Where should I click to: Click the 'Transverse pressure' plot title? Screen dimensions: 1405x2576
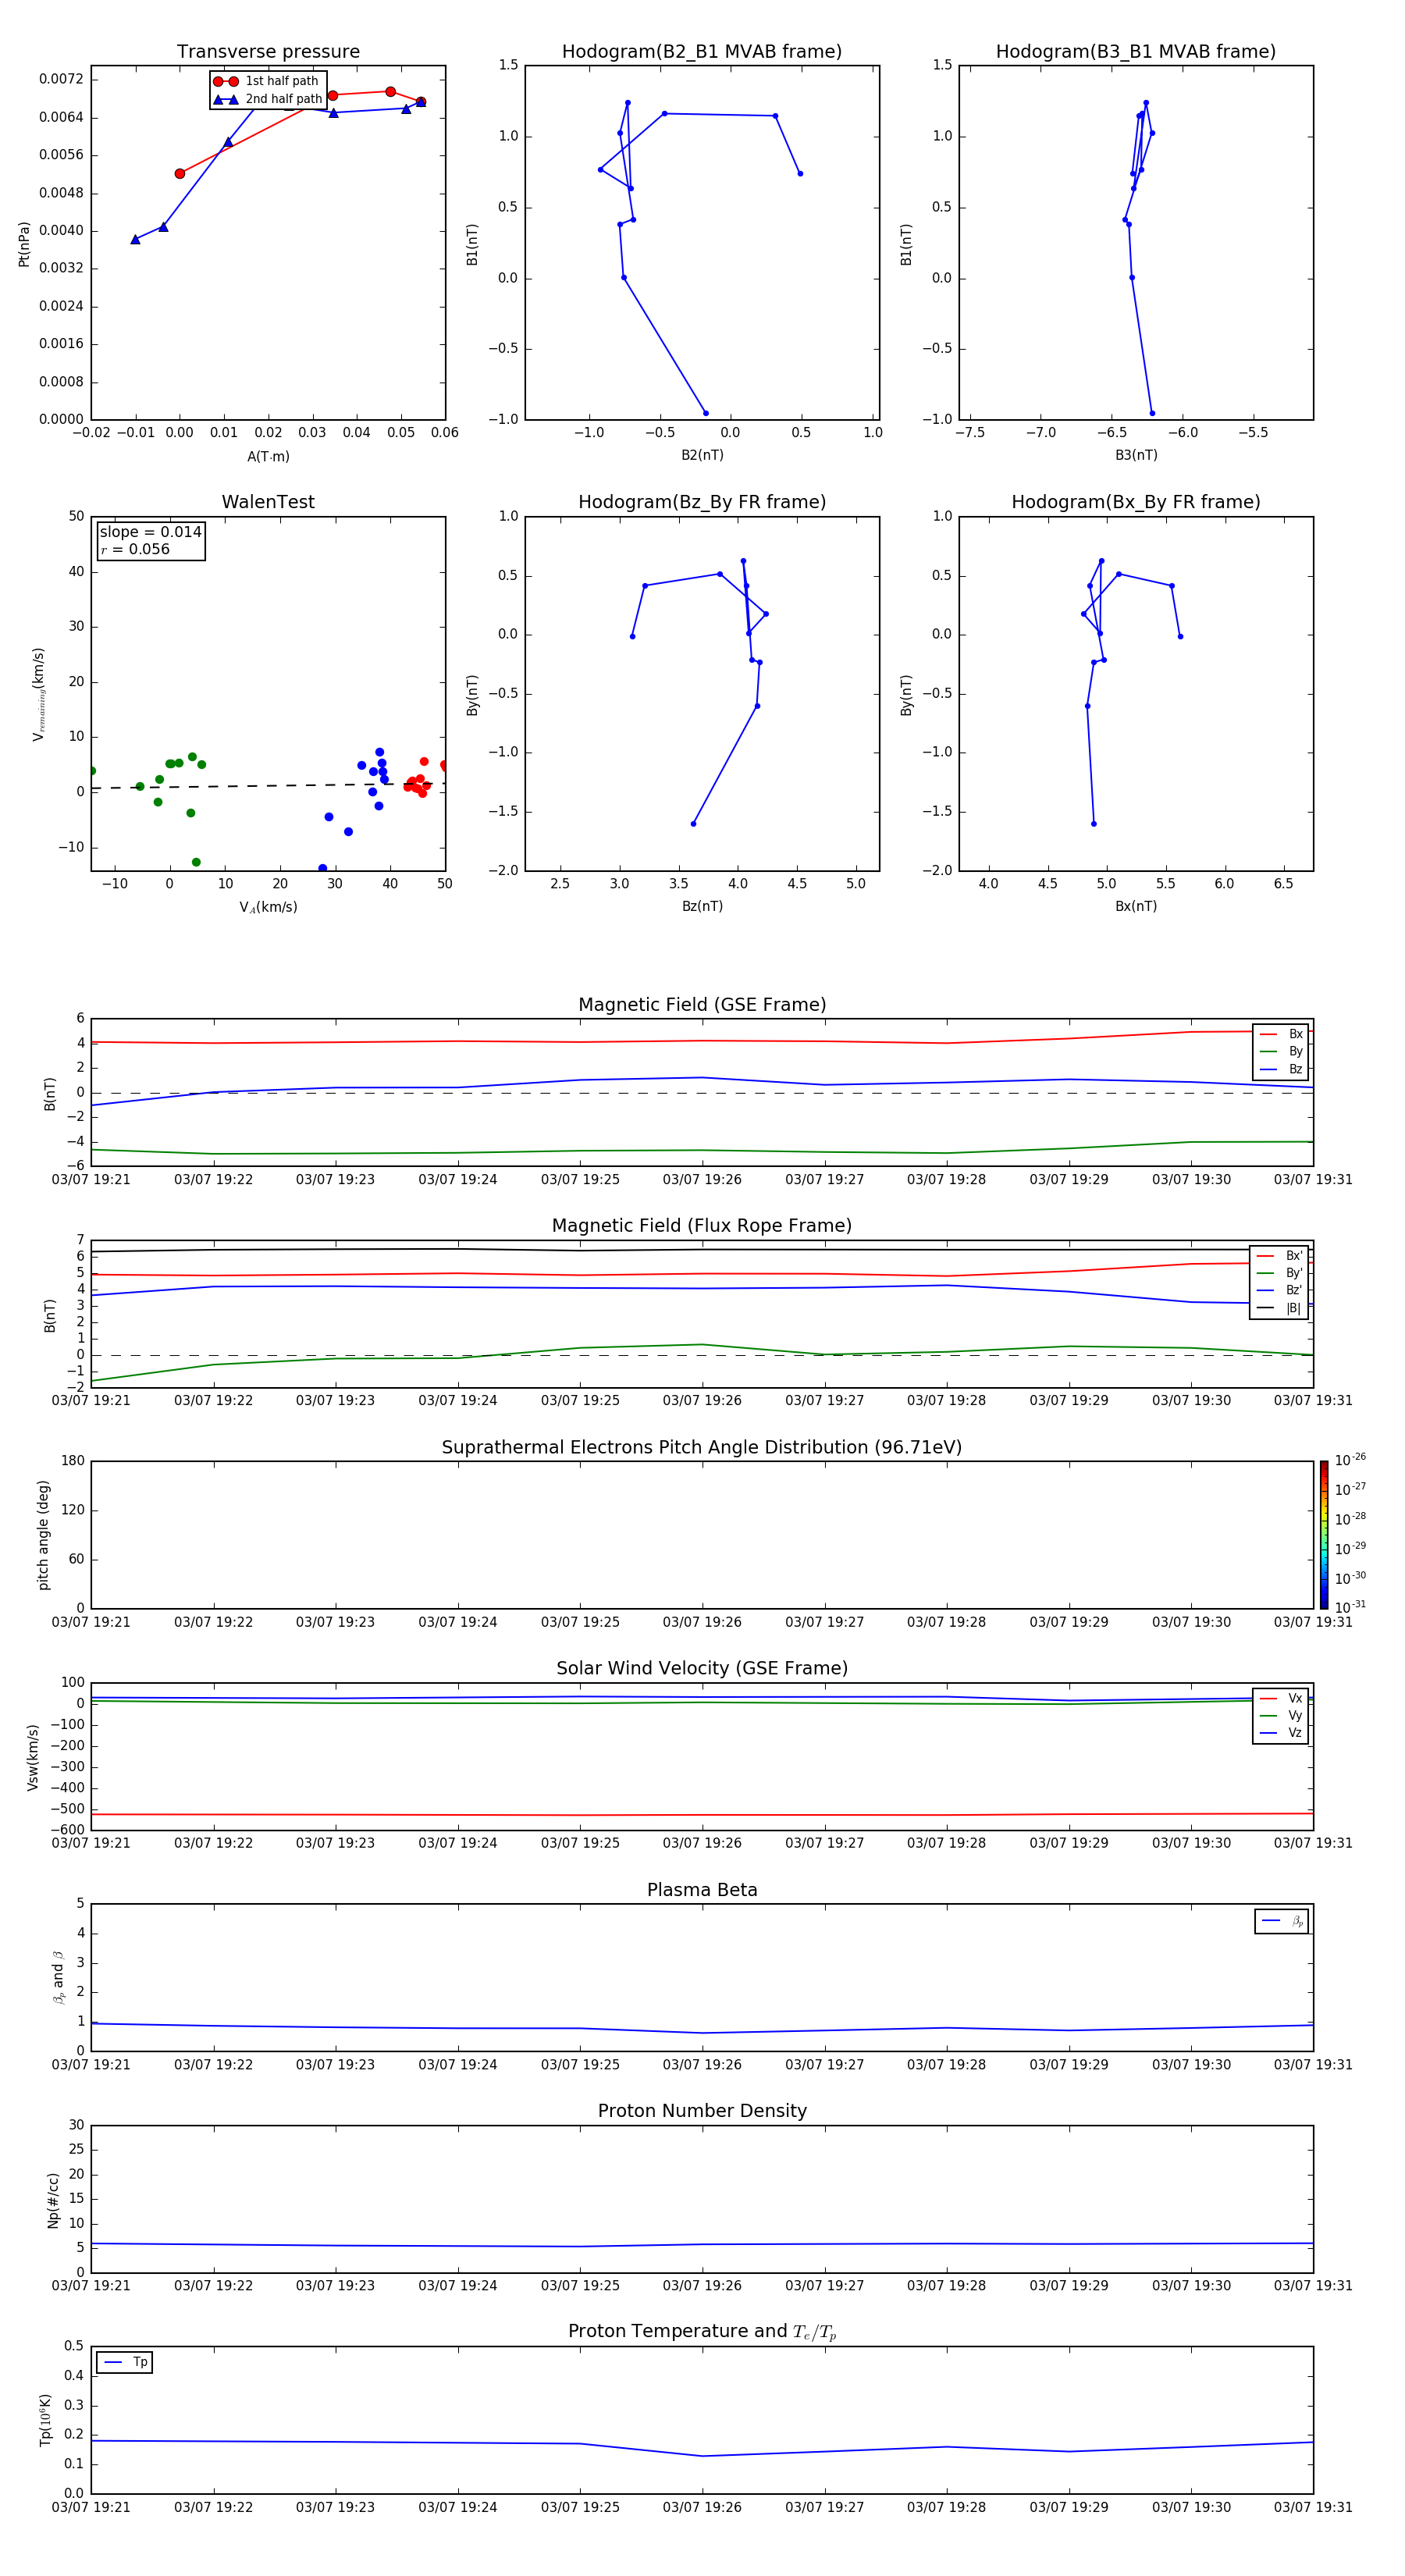268,52
